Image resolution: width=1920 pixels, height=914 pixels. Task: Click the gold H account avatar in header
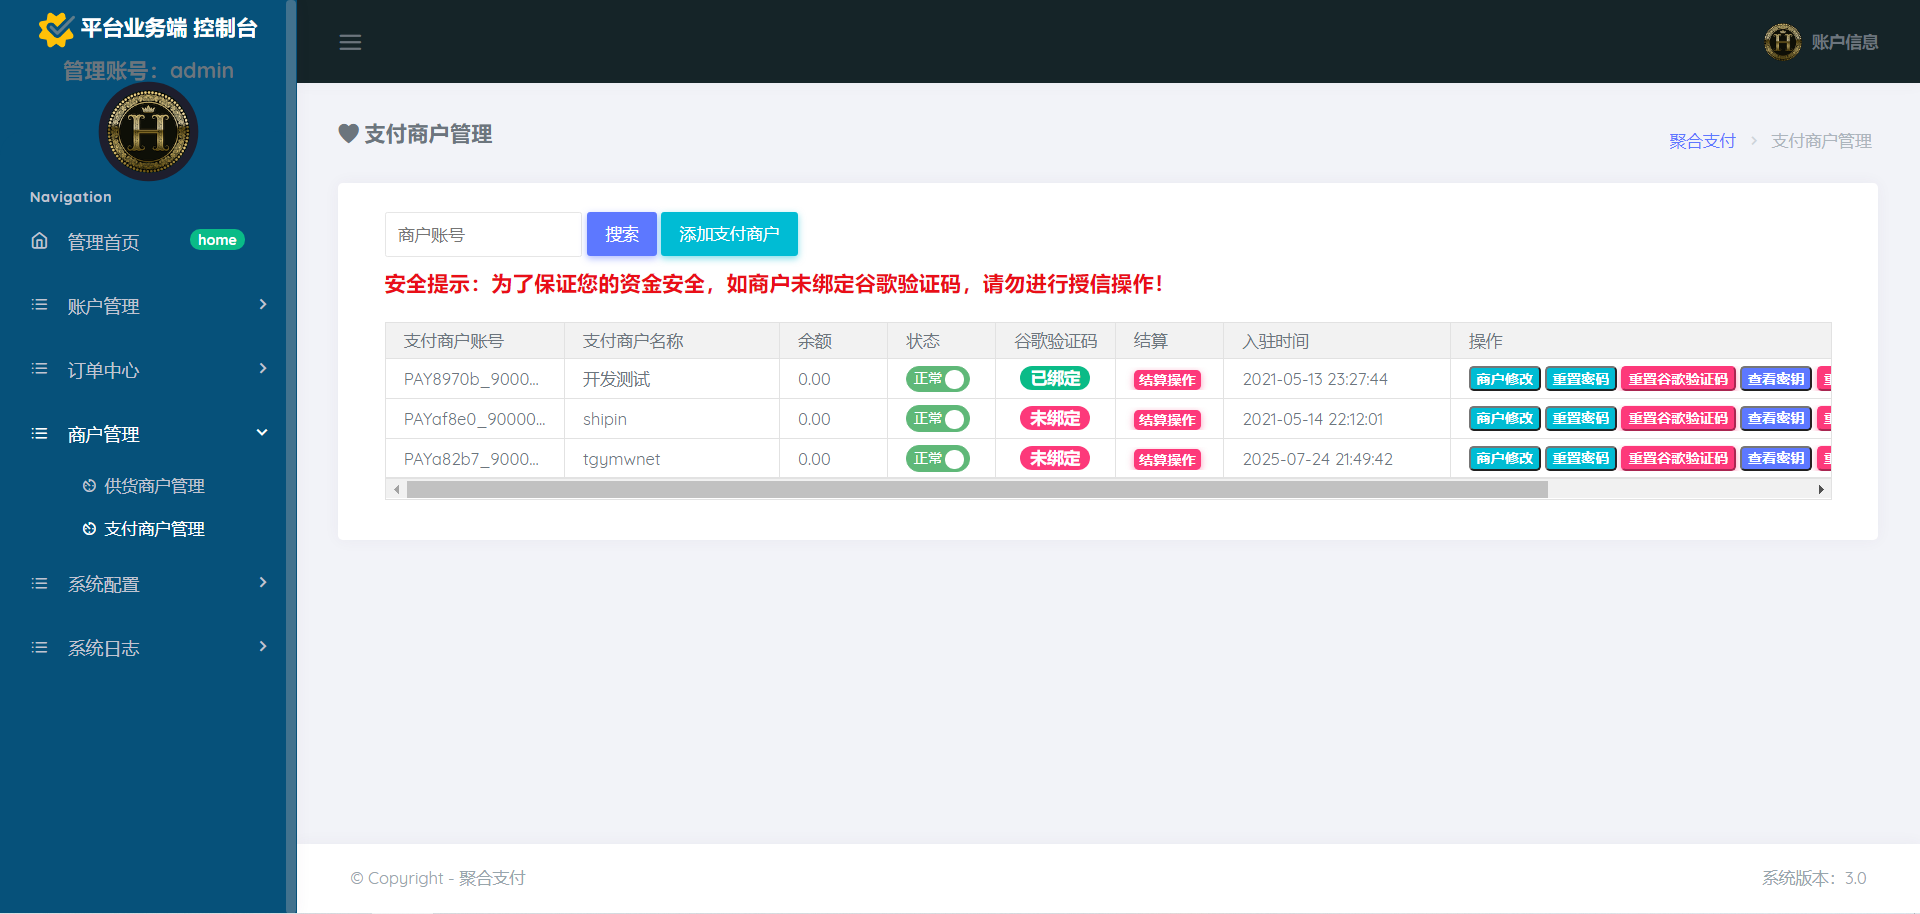coord(1782,42)
